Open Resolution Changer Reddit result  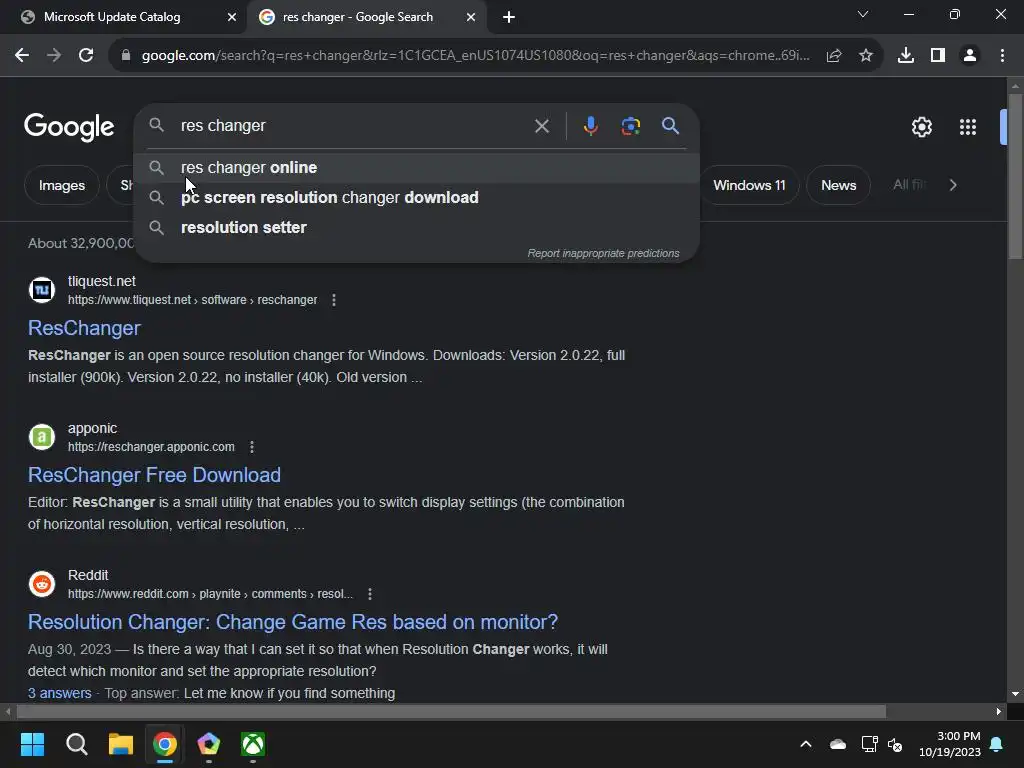[x=293, y=622]
